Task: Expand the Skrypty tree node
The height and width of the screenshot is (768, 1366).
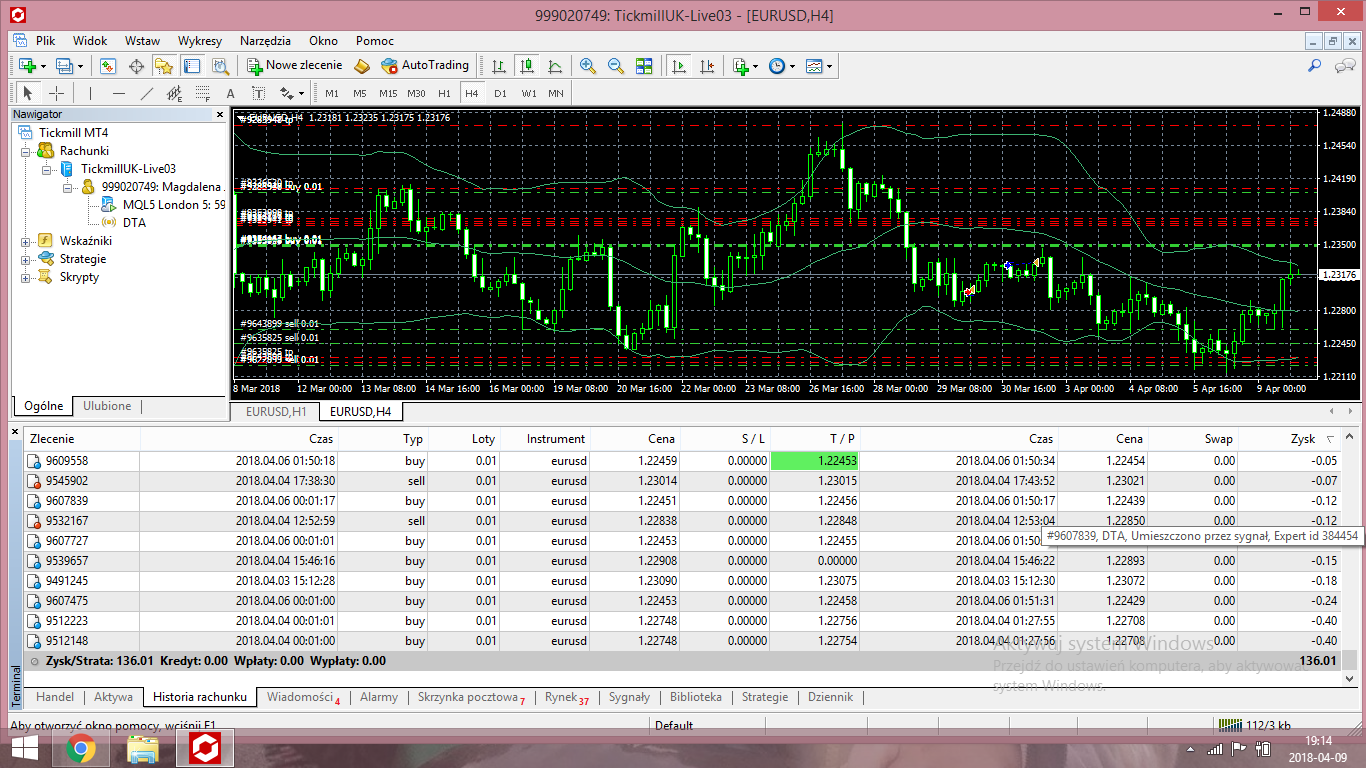Action: (26, 277)
